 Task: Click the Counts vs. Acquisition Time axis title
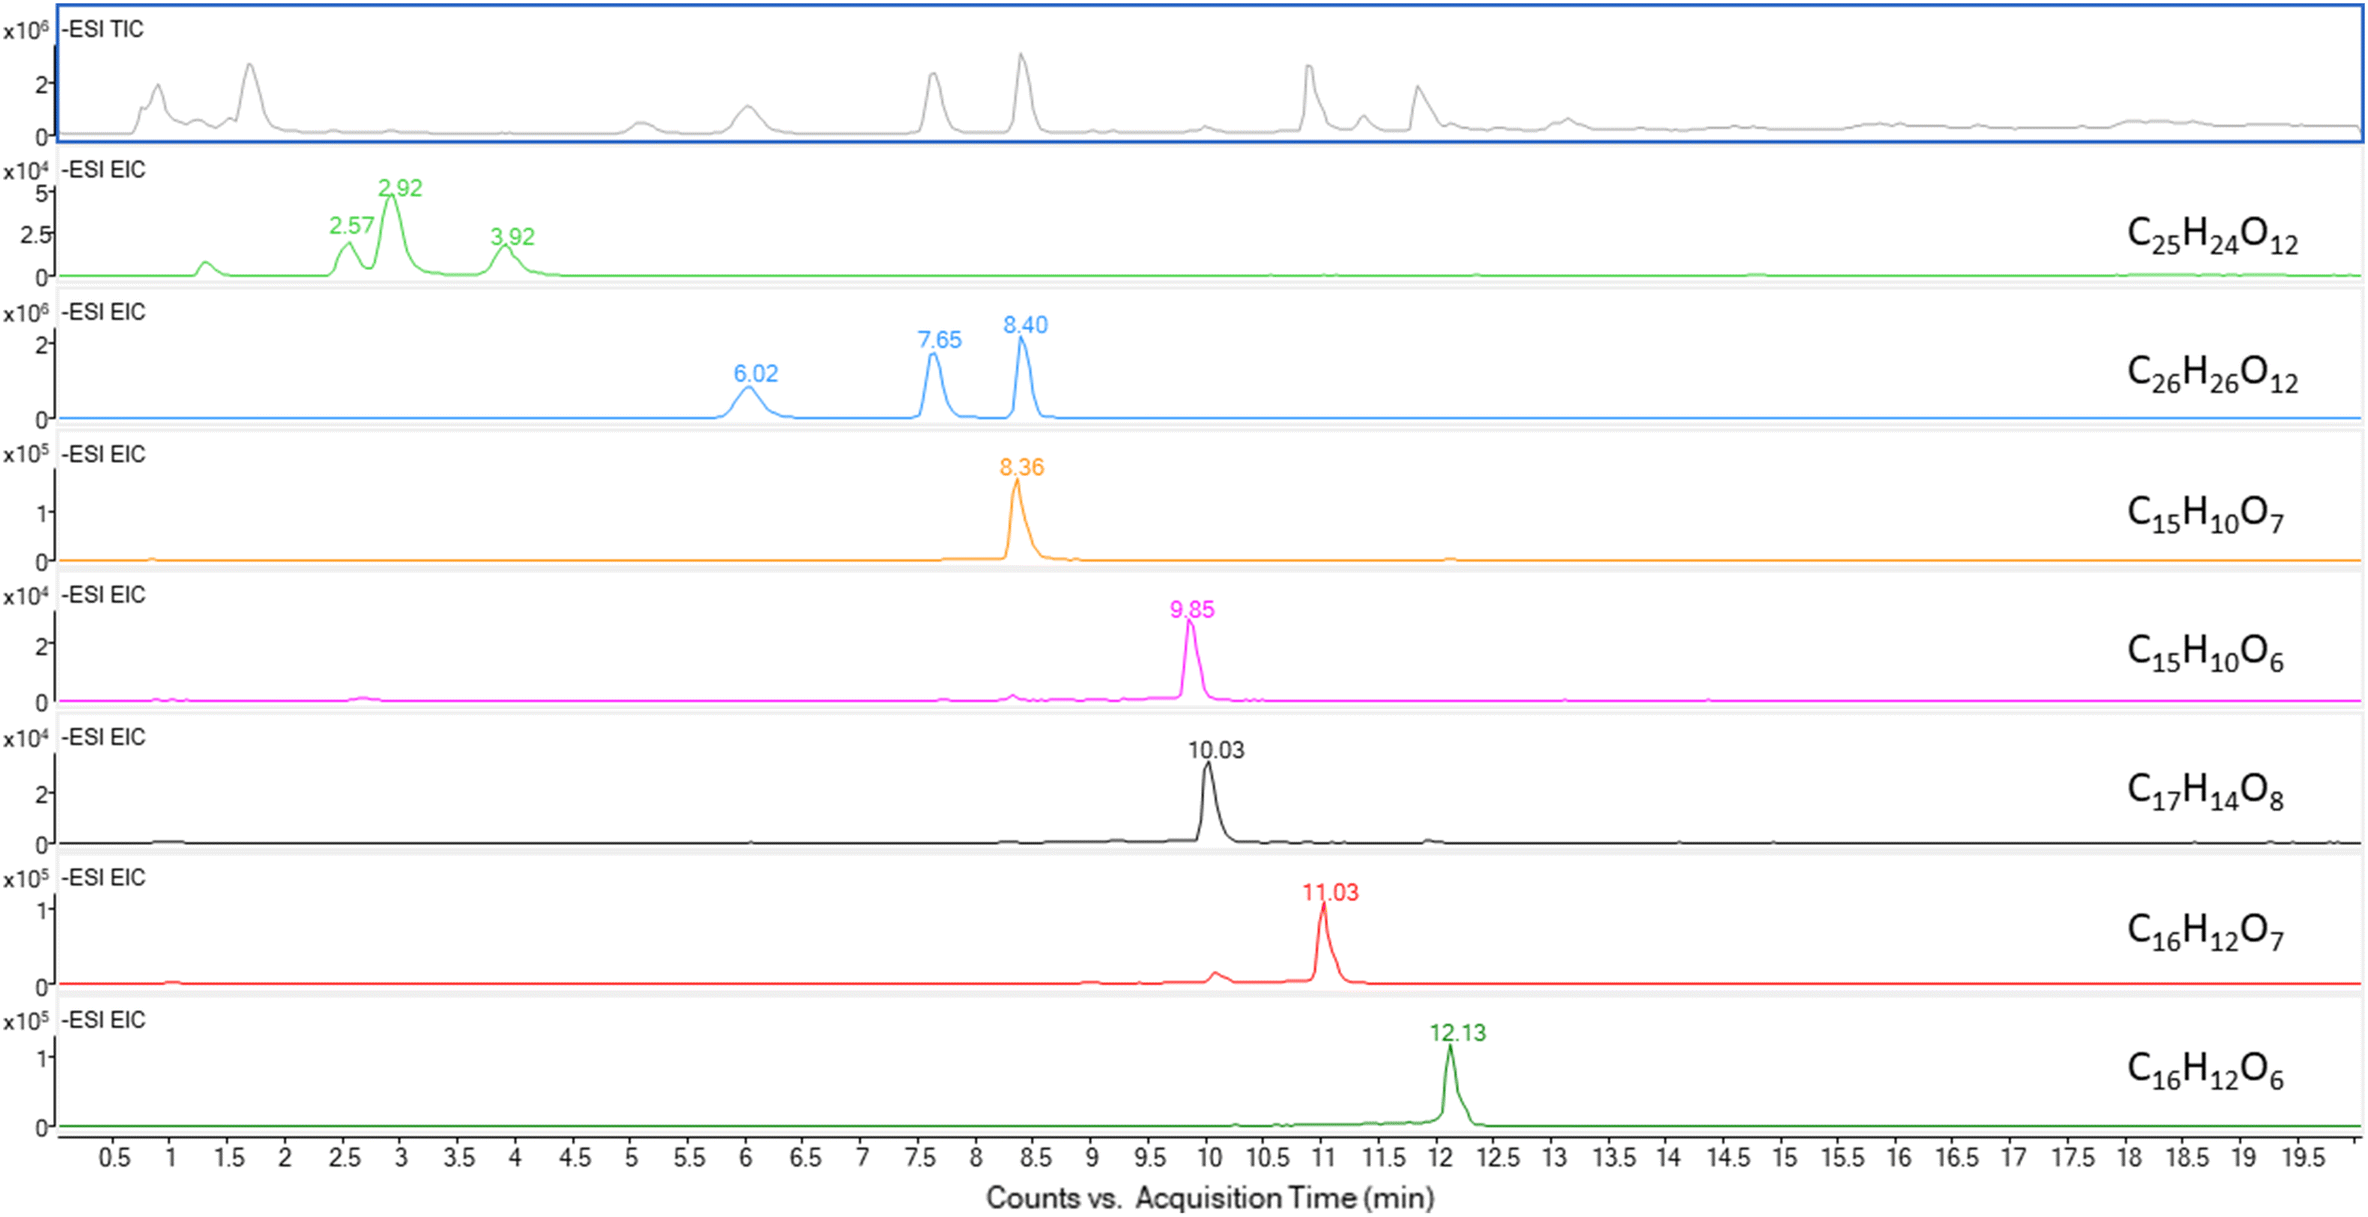[x=1210, y=1198]
